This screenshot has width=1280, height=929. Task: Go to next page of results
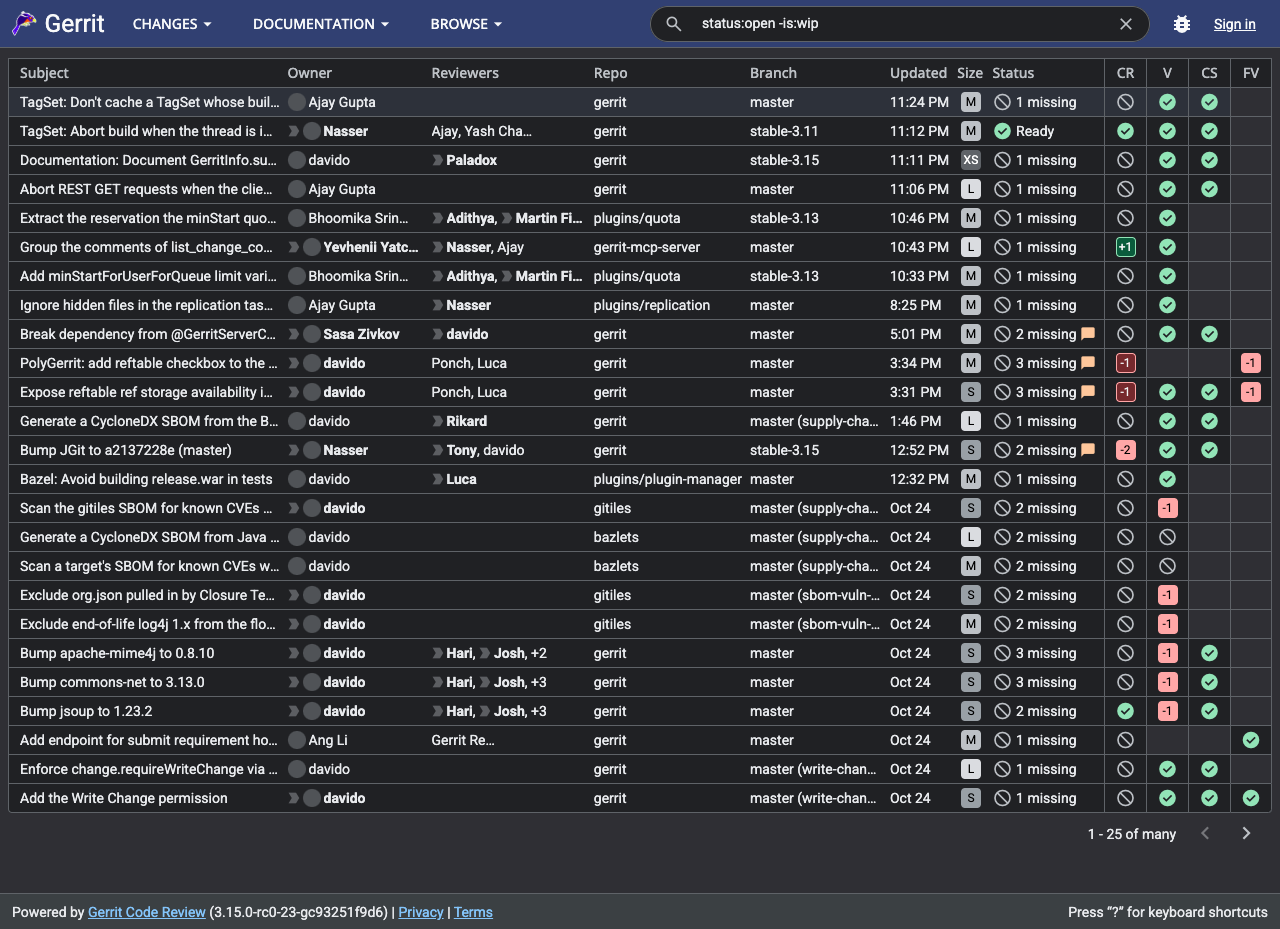click(x=1246, y=833)
